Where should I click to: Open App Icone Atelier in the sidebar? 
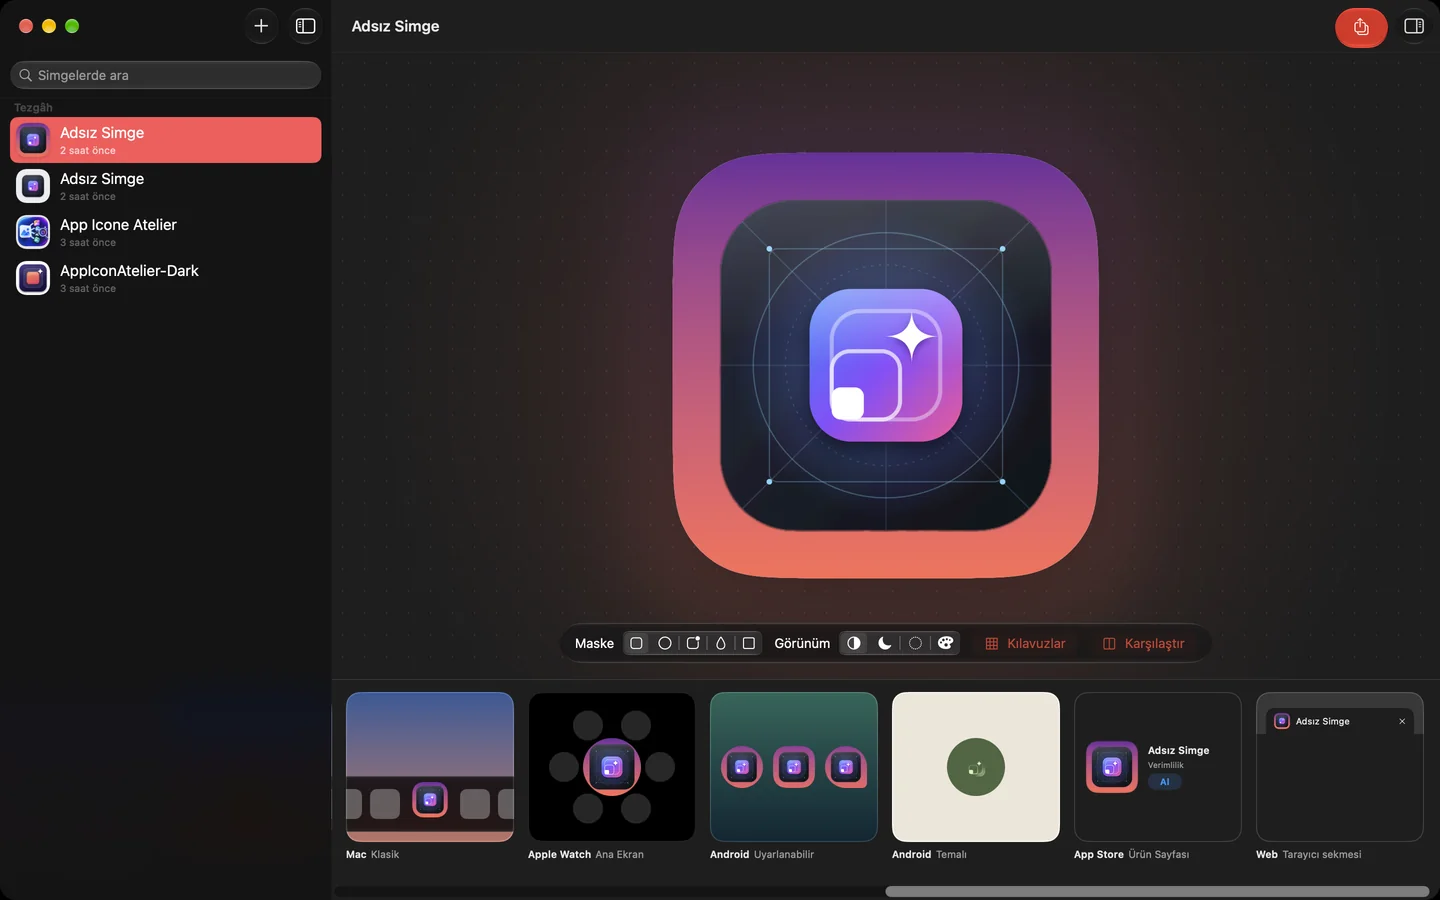tap(166, 232)
